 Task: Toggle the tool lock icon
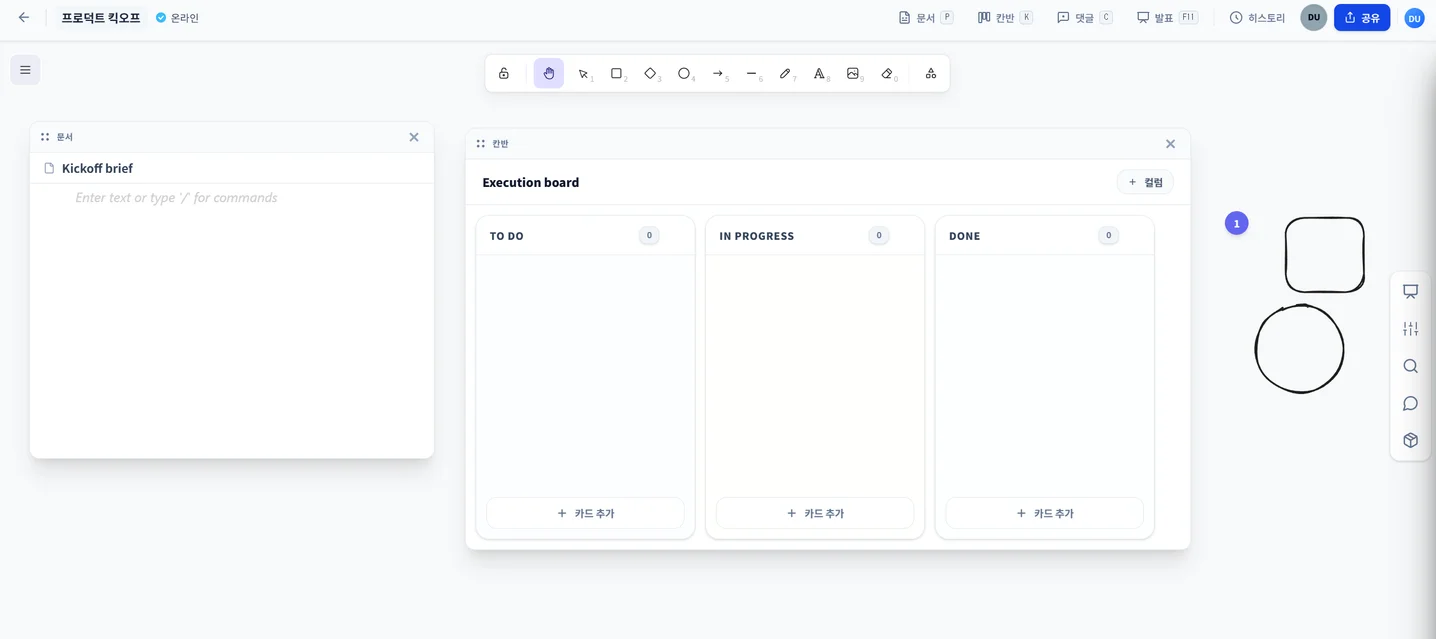[x=504, y=73]
